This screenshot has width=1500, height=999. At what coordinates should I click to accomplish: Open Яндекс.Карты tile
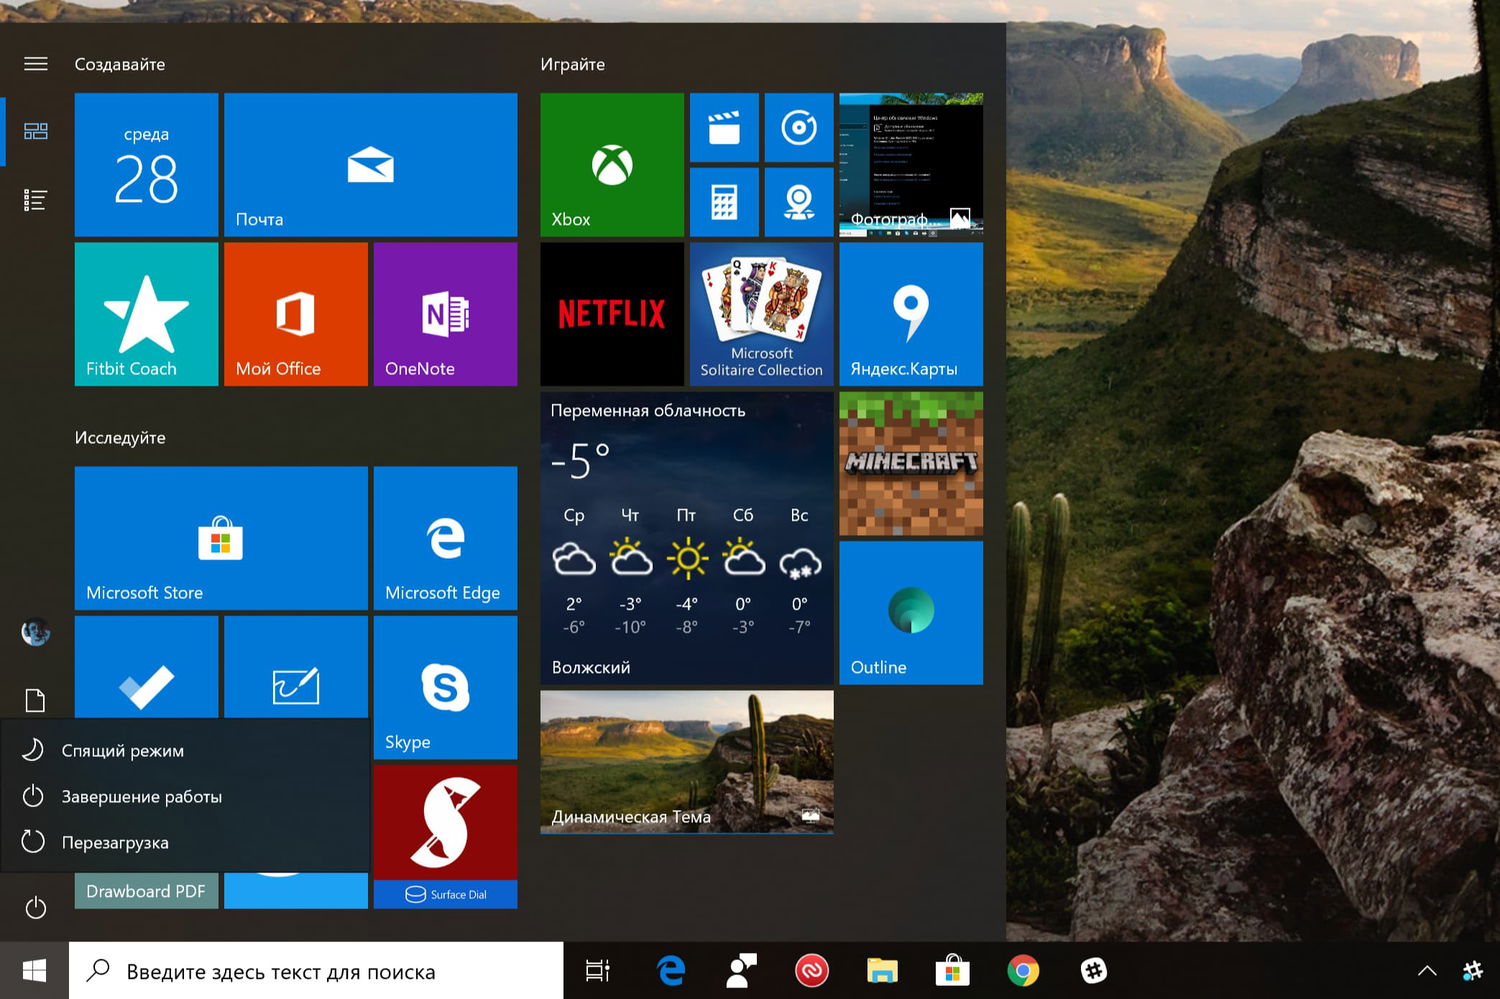point(910,314)
